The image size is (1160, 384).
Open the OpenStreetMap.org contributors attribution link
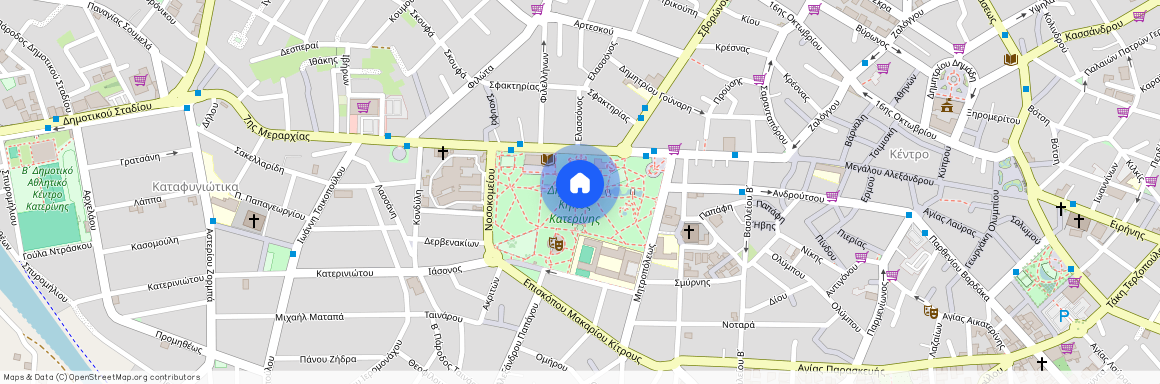pos(134,377)
